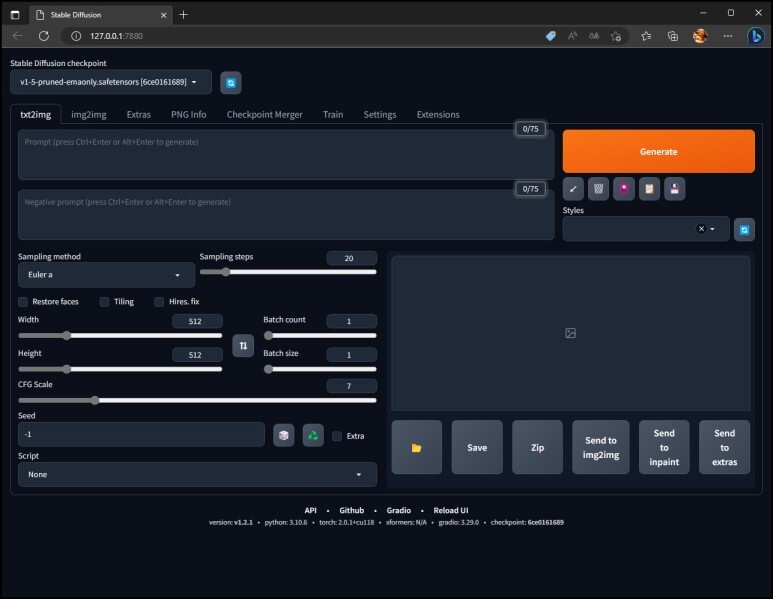The image size is (773, 599).
Task: Open the Stable Diffusion checkpoint dropdown
Action: click(x=111, y=82)
